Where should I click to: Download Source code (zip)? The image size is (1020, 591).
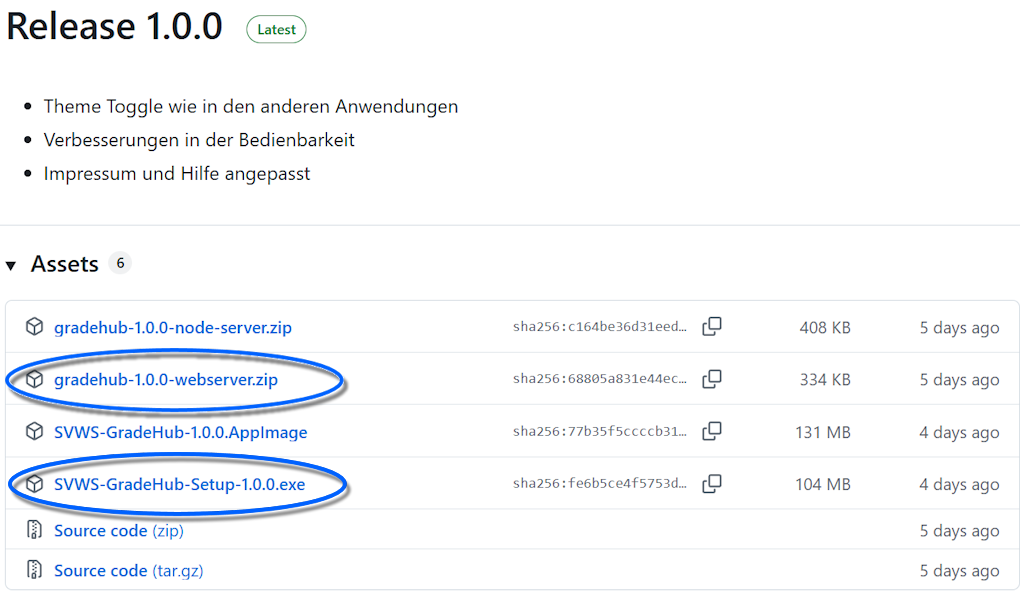[119, 531]
